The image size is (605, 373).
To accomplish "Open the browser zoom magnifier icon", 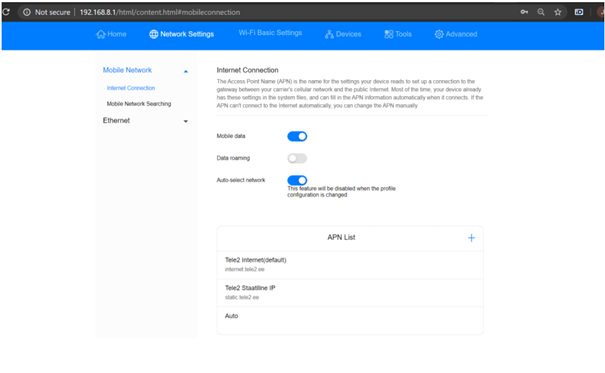I will (541, 12).
